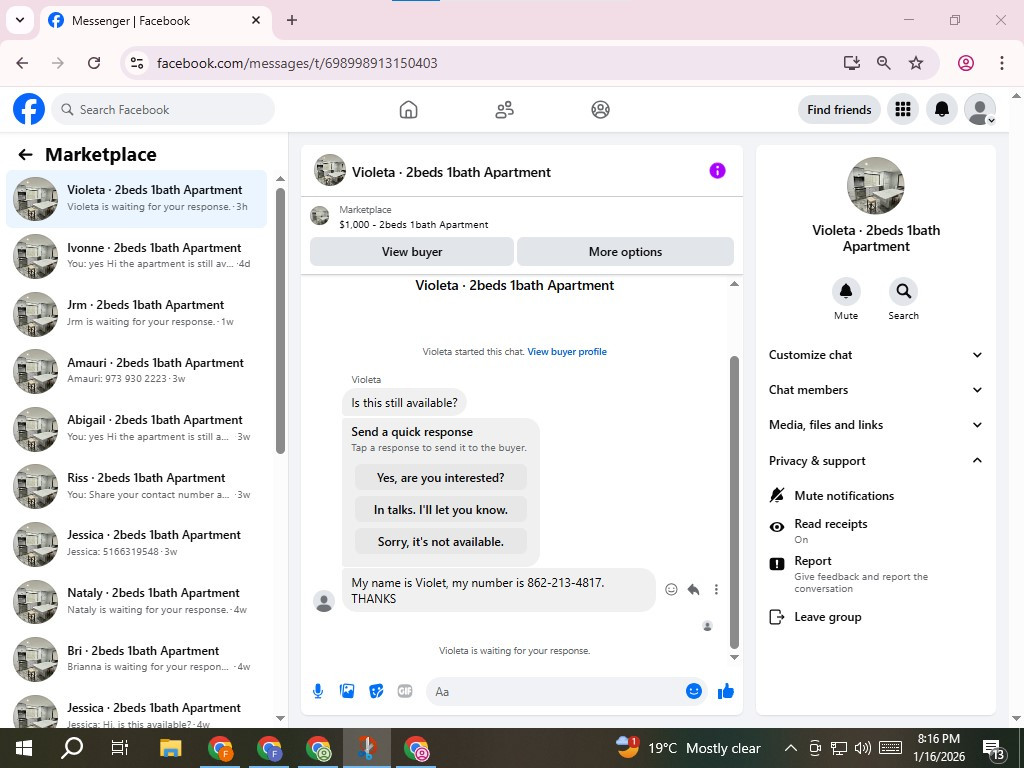Click the back arrow beside Marketplace

pos(25,155)
